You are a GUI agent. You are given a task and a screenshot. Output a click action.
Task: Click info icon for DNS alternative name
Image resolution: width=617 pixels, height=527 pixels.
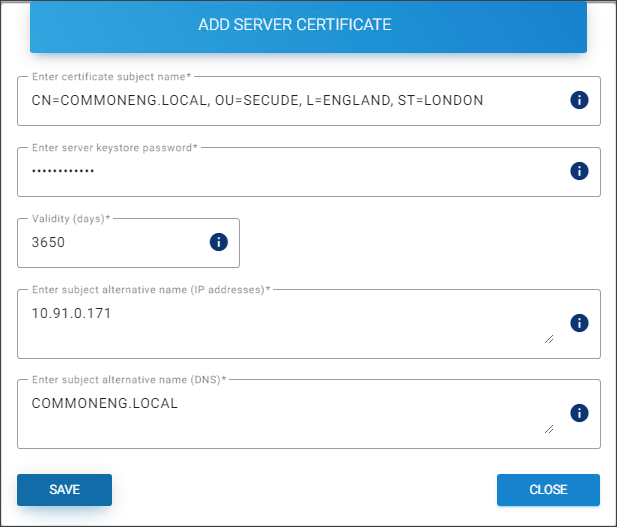click(579, 413)
